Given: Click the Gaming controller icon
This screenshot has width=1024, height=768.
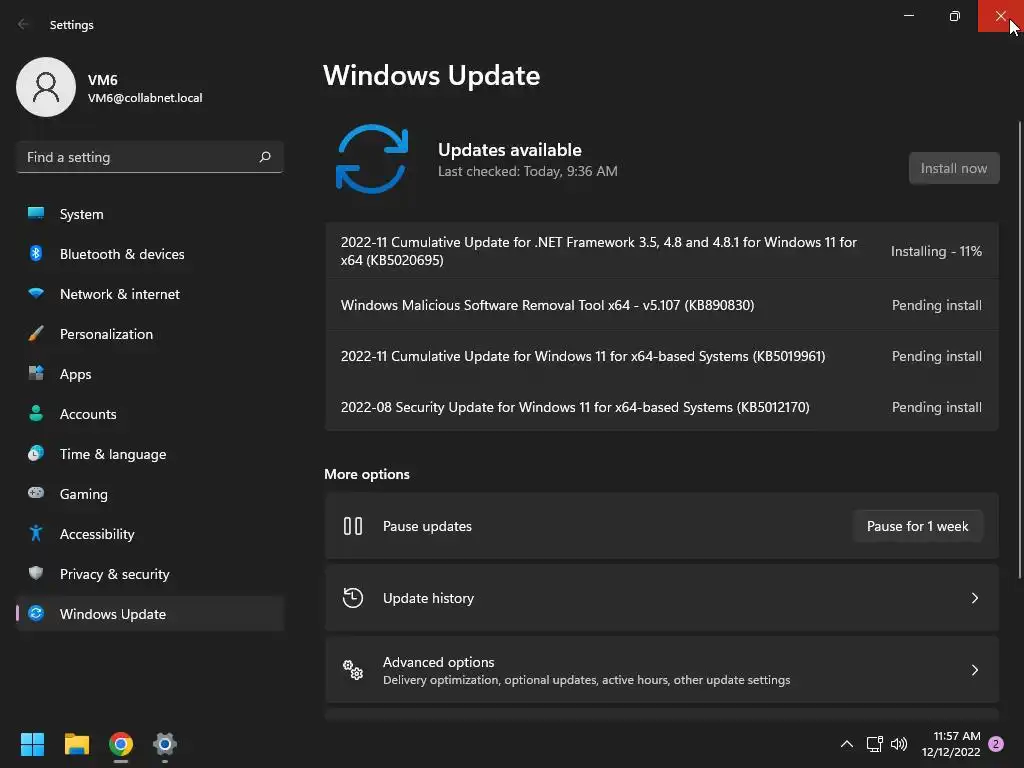Looking at the screenshot, I should [36, 493].
